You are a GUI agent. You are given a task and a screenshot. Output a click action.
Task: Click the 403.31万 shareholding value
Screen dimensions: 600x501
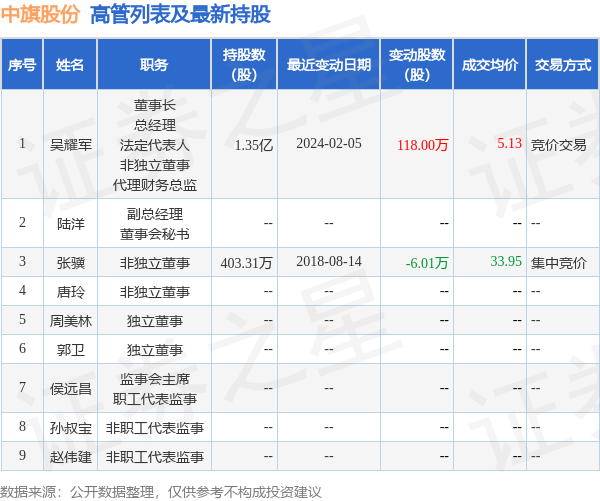[x=246, y=263]
